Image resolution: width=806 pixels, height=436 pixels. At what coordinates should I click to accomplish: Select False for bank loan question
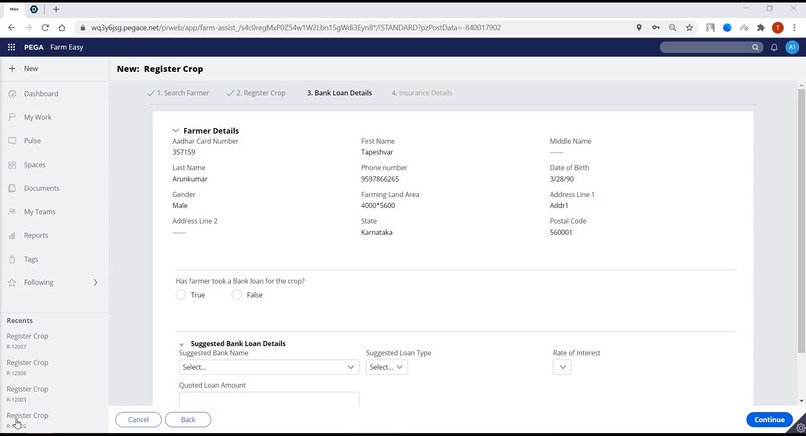(236, 295)
